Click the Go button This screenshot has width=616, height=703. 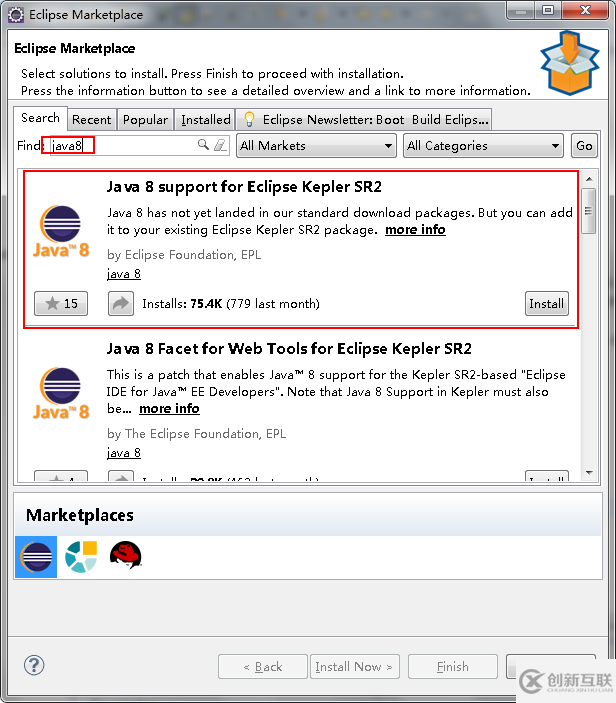[x=584, y=146]
